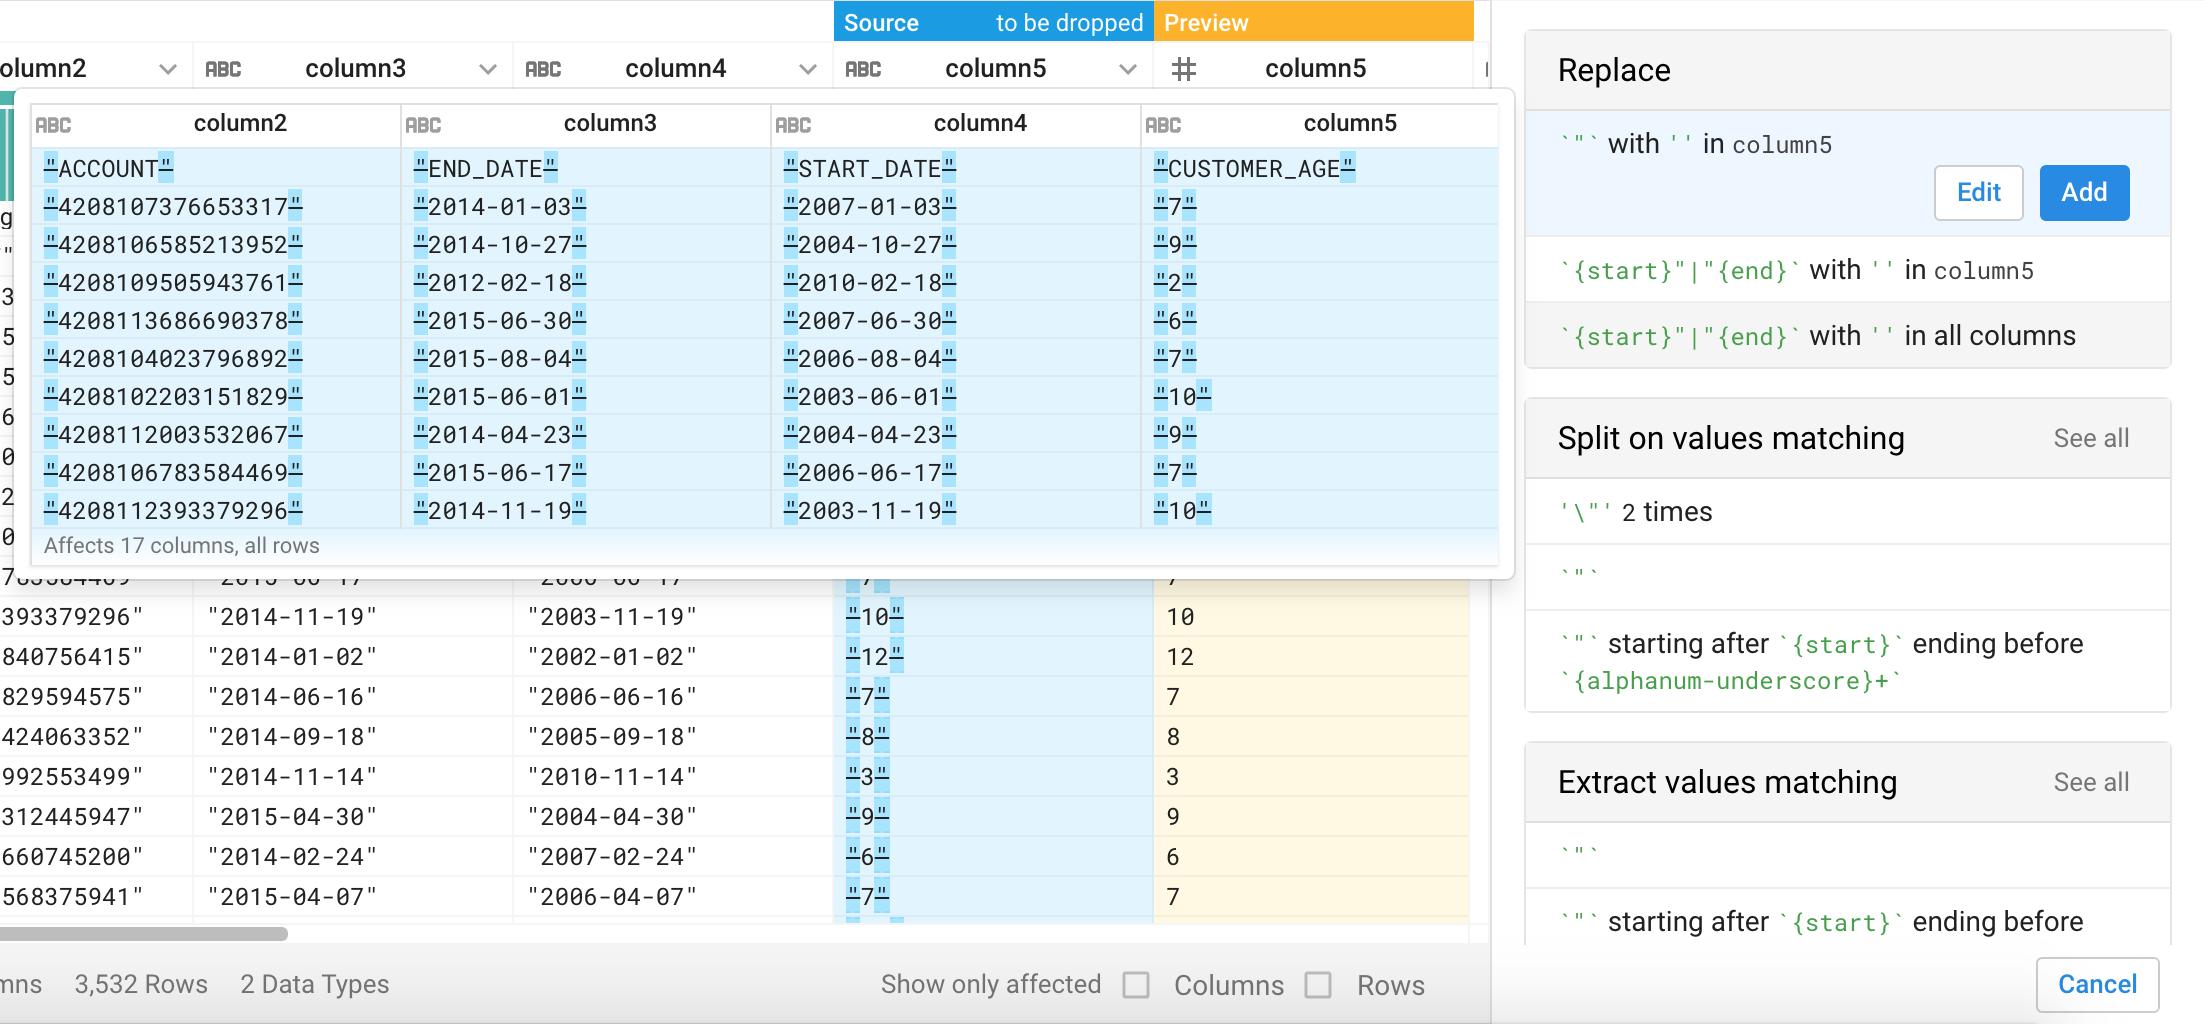
Task: Click the # number type icon on preview column5
Action: tap(1184, 69)
